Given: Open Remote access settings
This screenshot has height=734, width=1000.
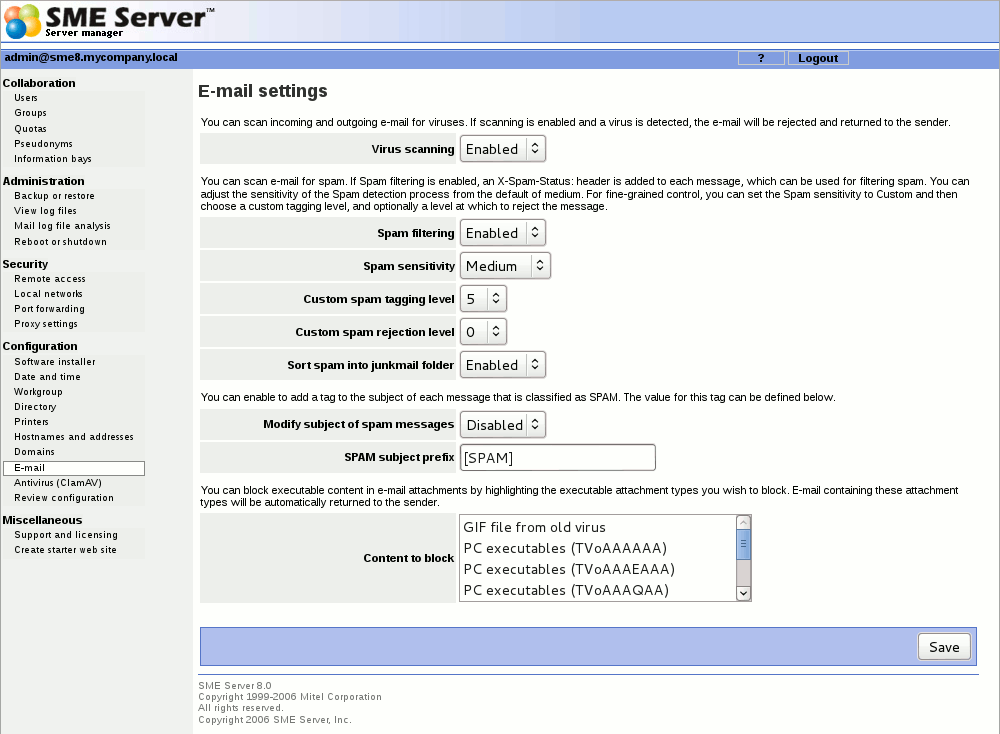Looking at the screenshot, I should click(50, 279).
